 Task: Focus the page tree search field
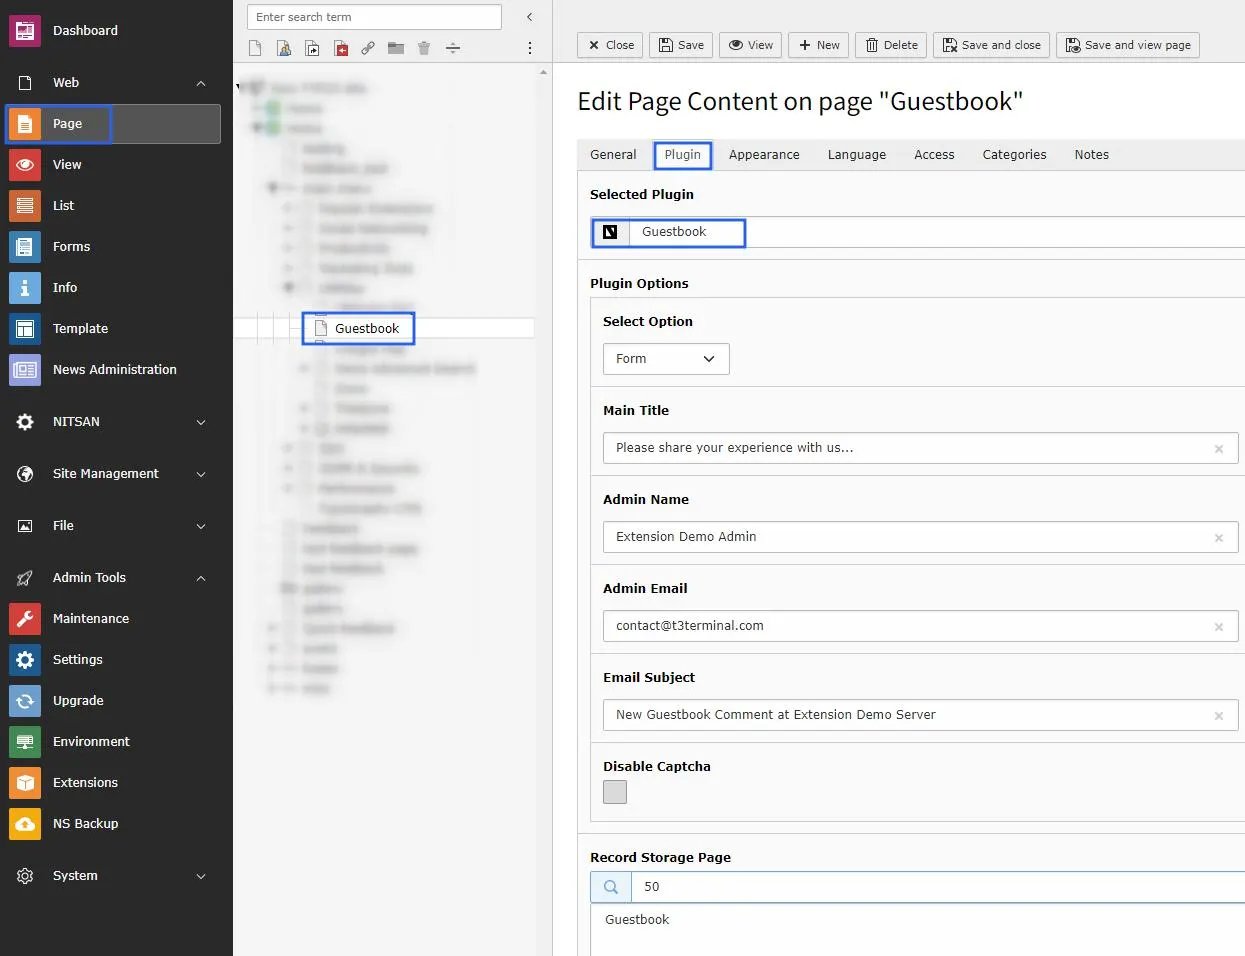click(x=374, y=17)
